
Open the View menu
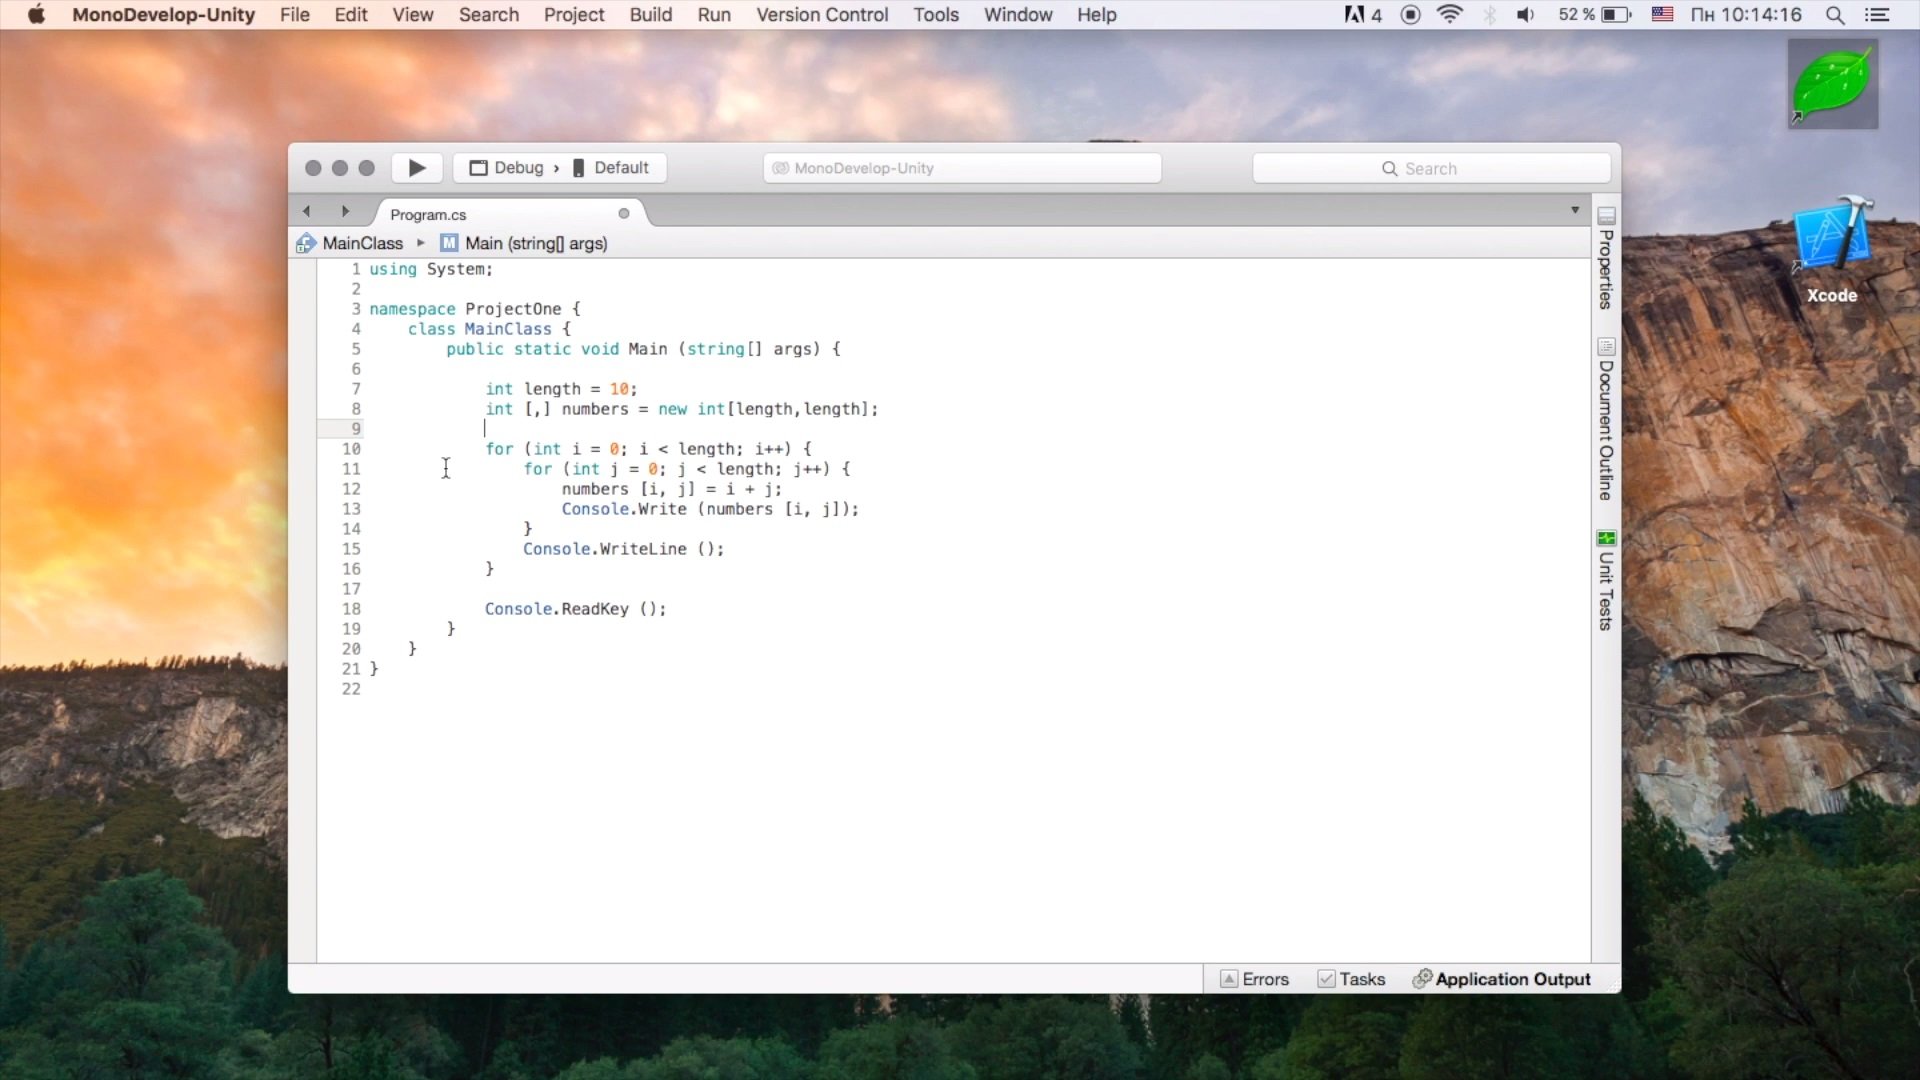pyautogui.click(x=413, y=15)
